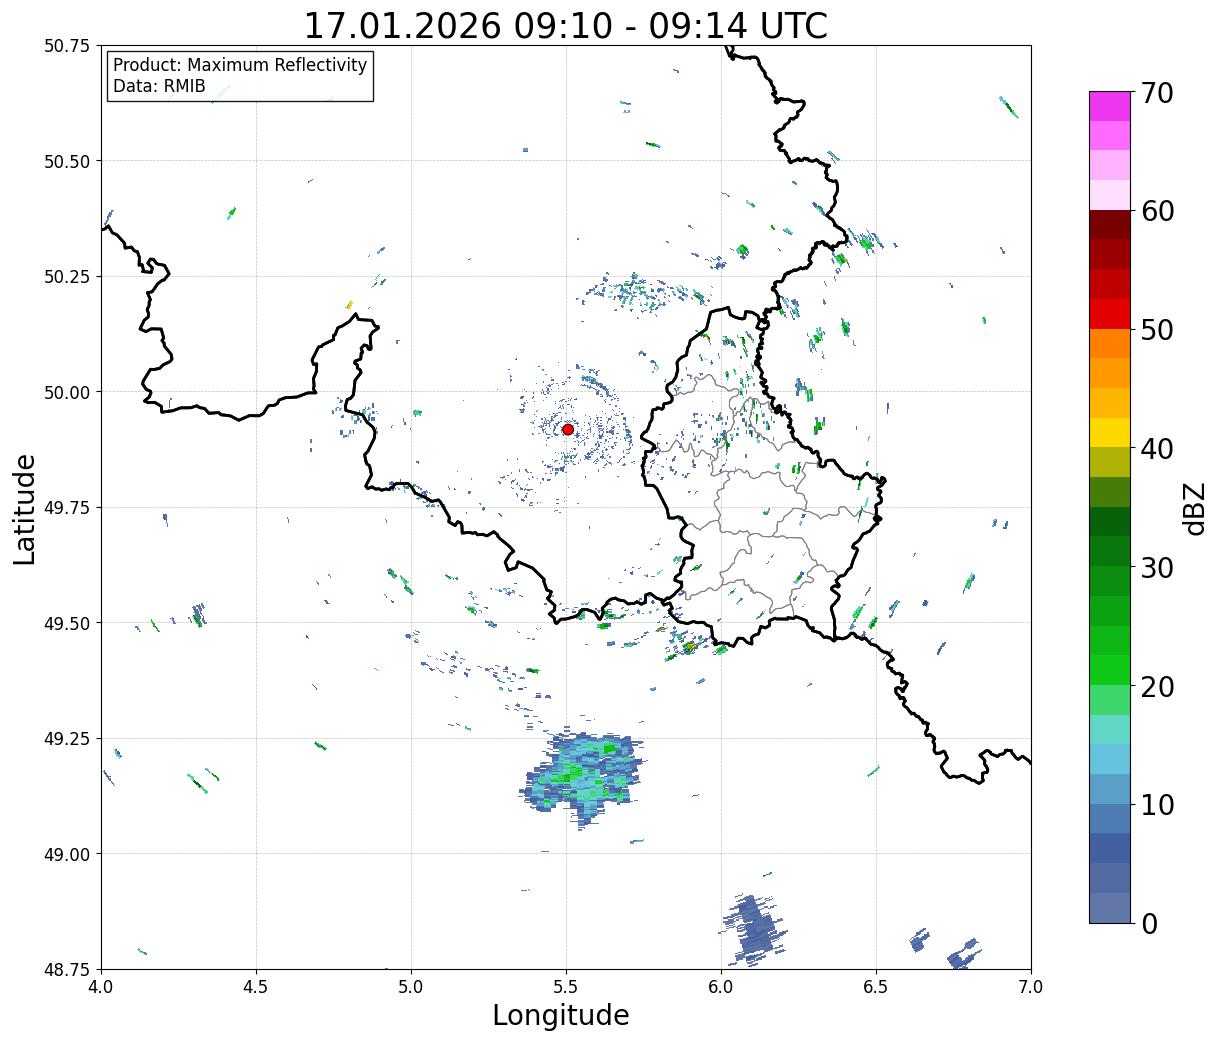Image resolution: width=1219 pixels, height=1040 pixels.
Task: Click the 'Product: Maximum Reflectivity' label
Action: (x=240, y=65)
